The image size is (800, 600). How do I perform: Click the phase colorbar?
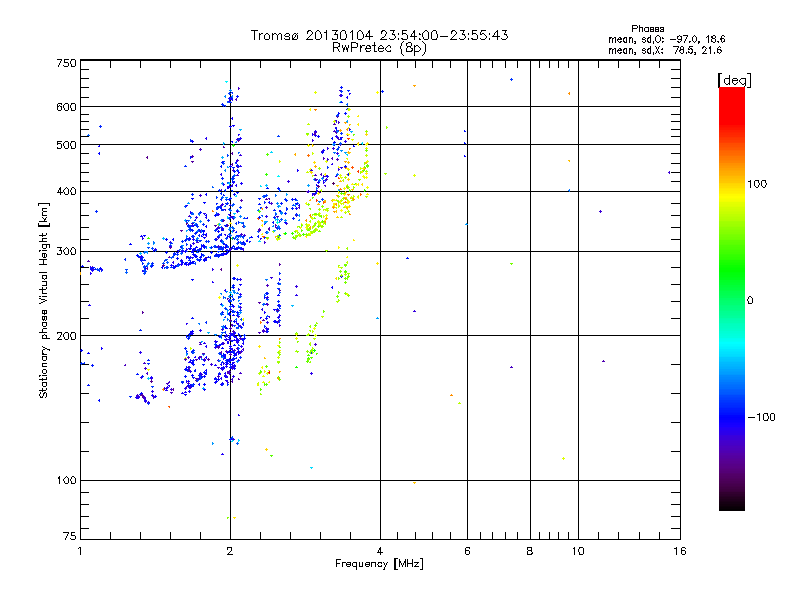pos(732,298)
